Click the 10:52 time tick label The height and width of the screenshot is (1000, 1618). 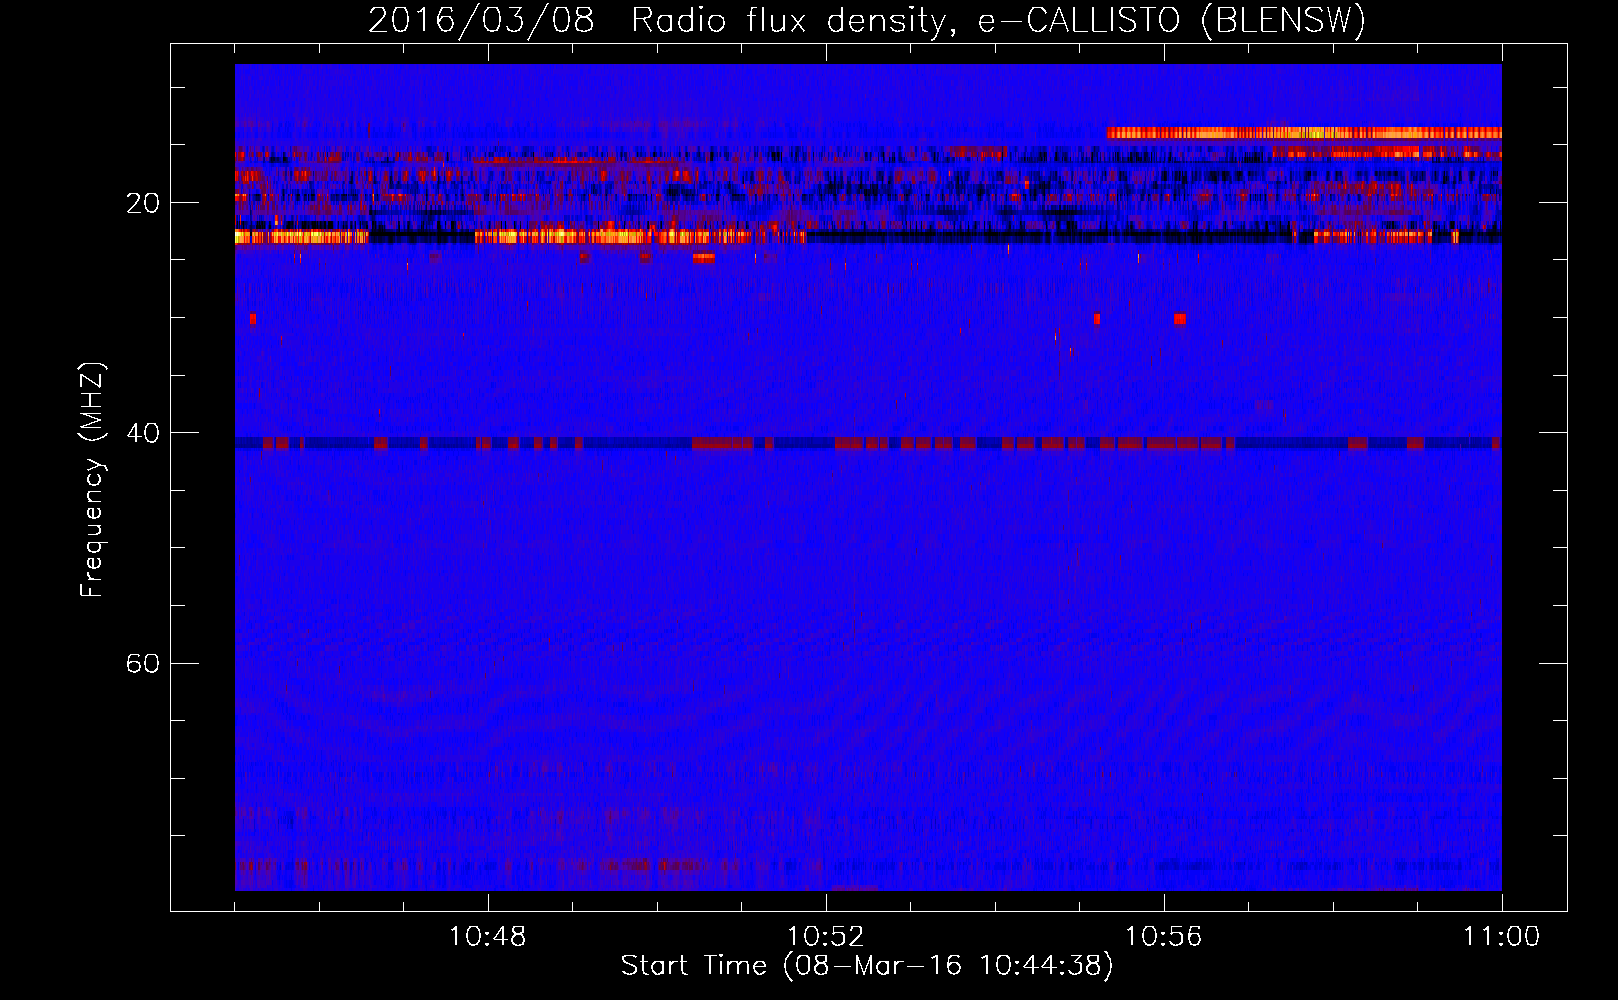point(825,937)
